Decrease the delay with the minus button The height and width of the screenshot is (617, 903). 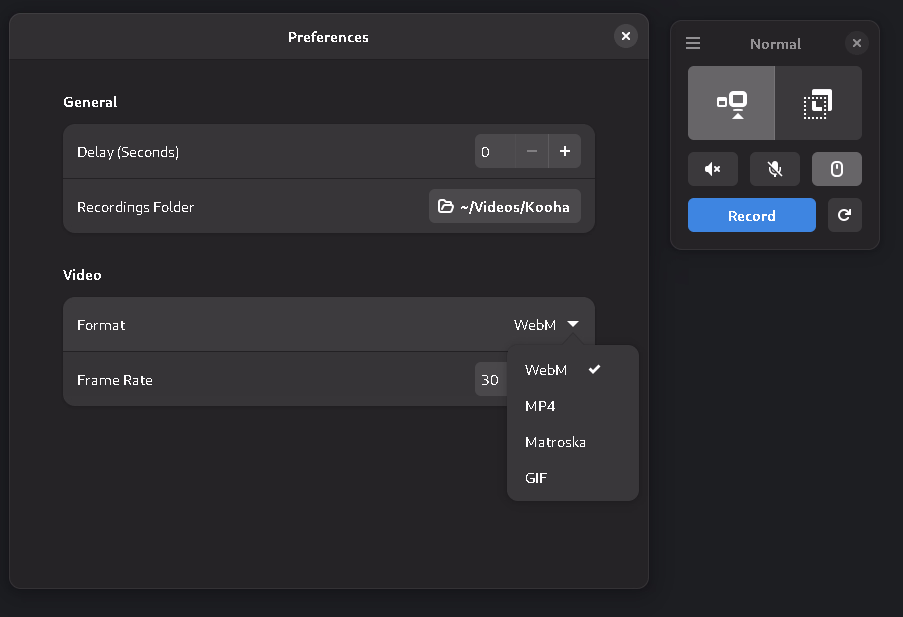tap(532, 152)
